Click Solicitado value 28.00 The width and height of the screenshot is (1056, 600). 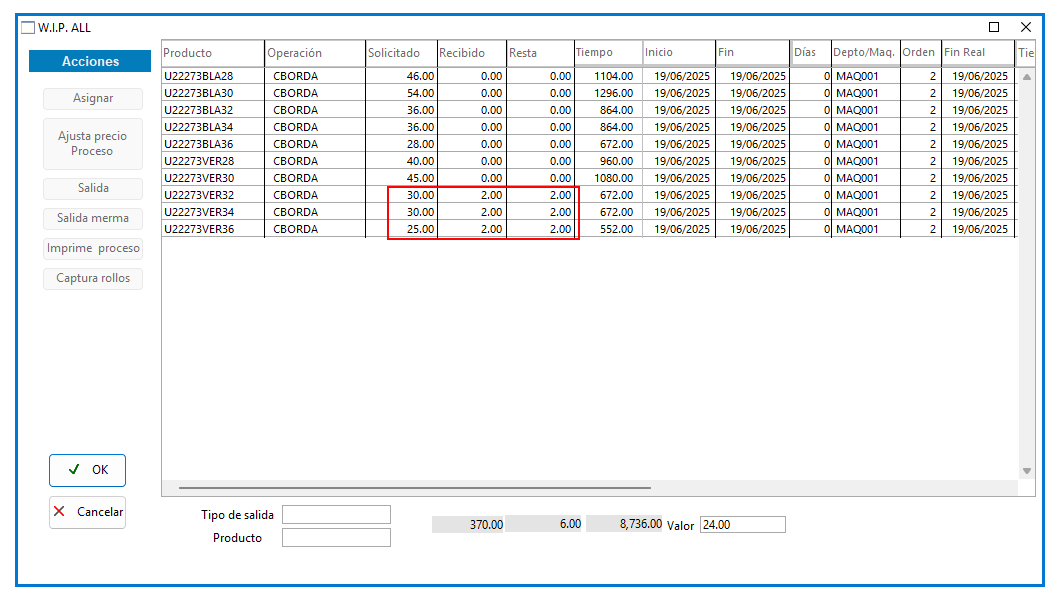pyautogui.click(x=420, y=144)
